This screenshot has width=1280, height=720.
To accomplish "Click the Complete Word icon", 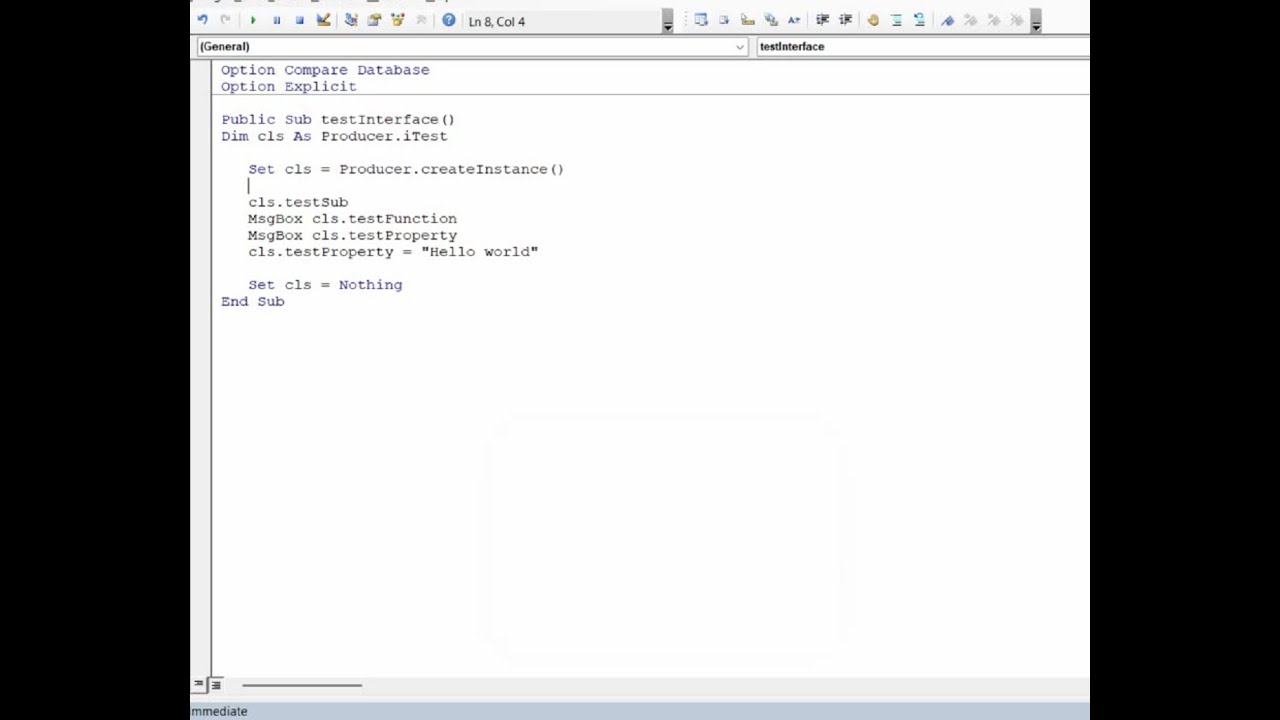I will point(794,20).
